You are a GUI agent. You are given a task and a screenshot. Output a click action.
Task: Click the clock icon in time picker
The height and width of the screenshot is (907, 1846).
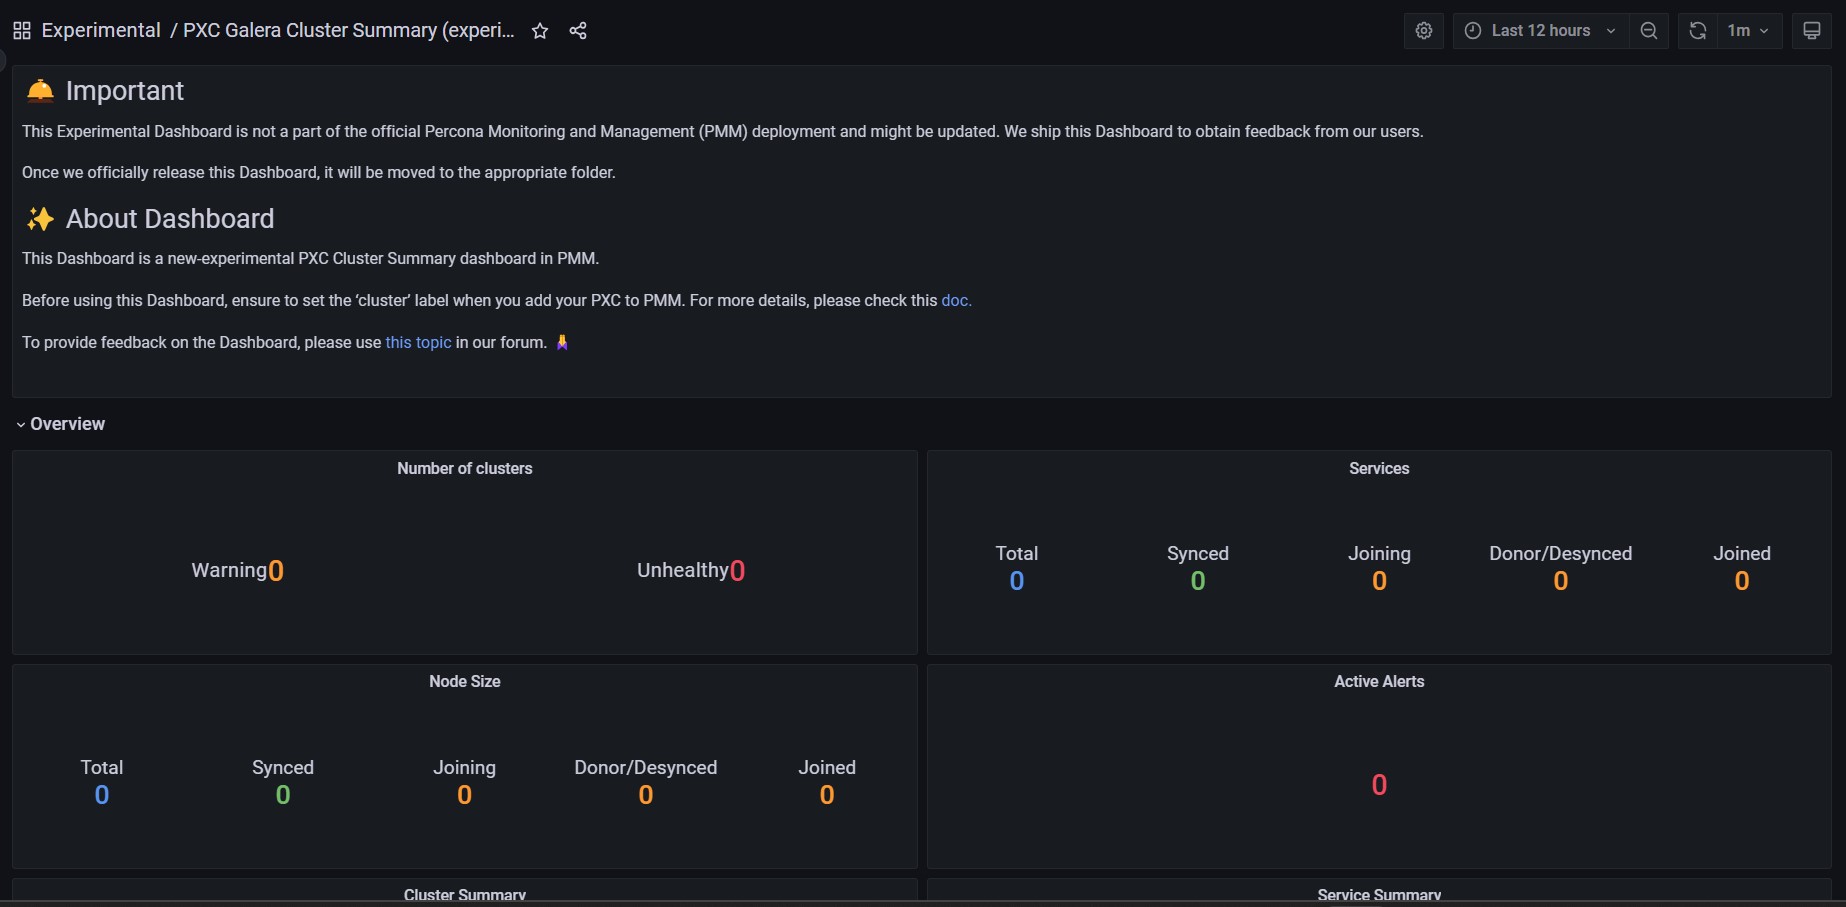[x=1473, y=31]
